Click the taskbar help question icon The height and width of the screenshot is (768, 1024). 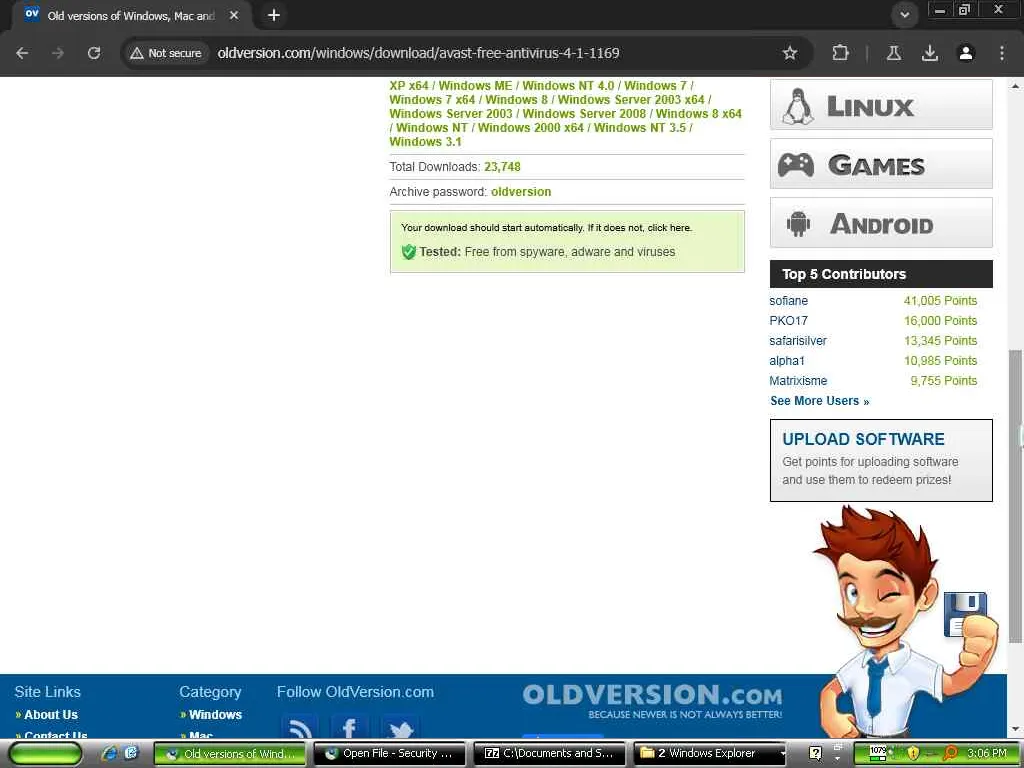point(815,753)
